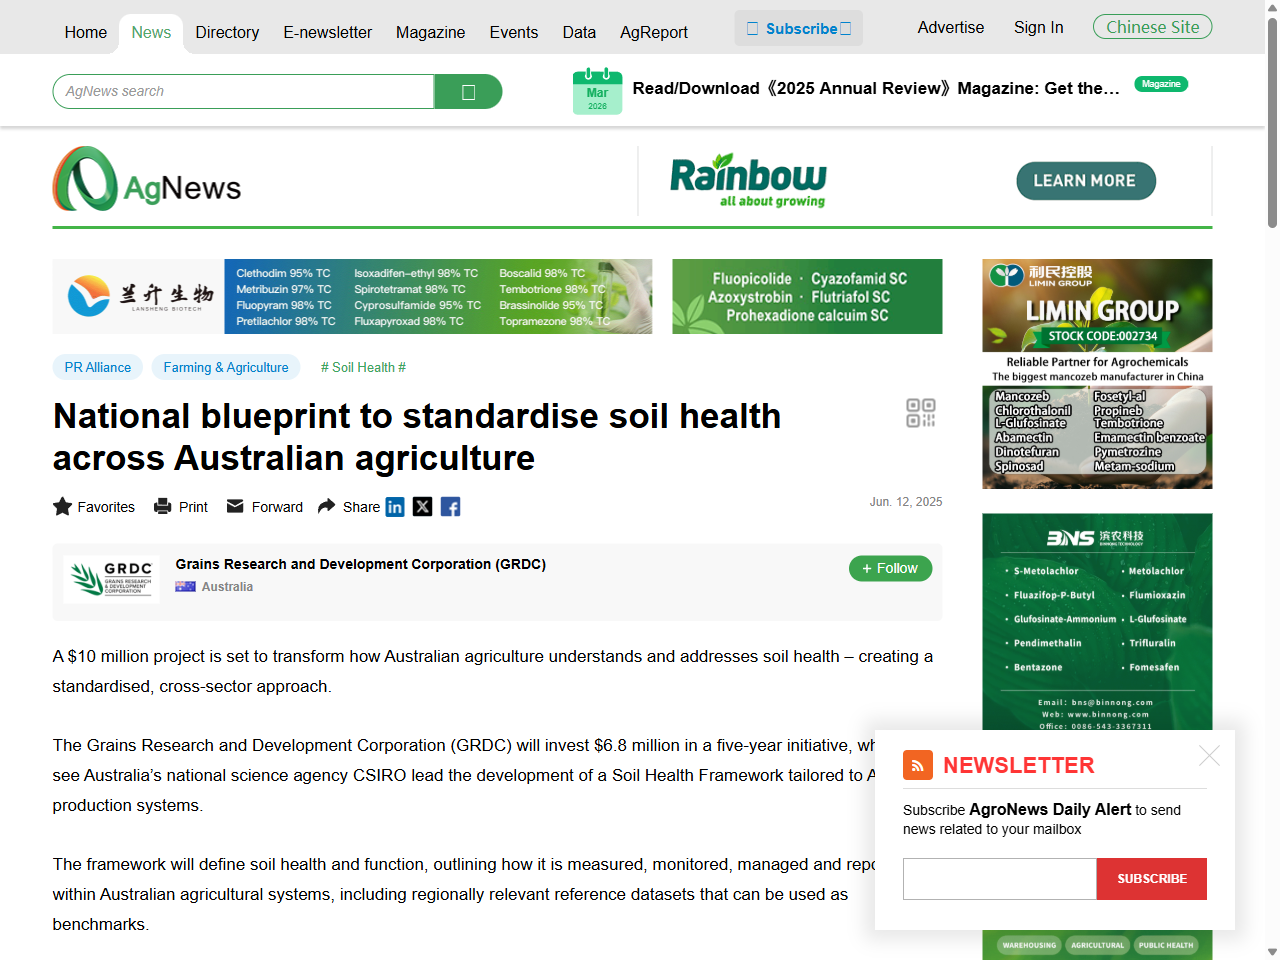Open the LinkedIn share icon
The width and height of the screenshot is (1280, 960).
click(x=395, y=507)
